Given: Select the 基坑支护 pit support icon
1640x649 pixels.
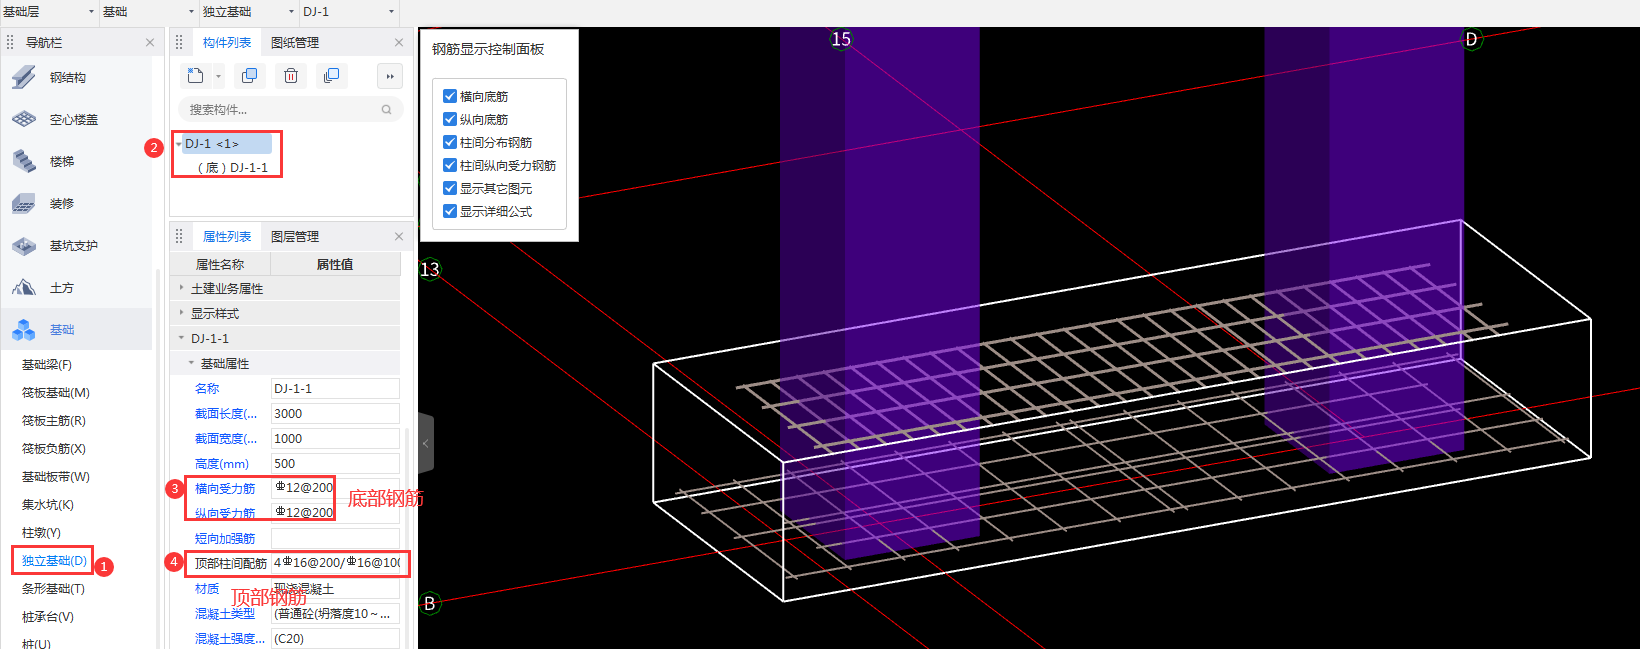Looking at the screenshot, I should (24, 245).
